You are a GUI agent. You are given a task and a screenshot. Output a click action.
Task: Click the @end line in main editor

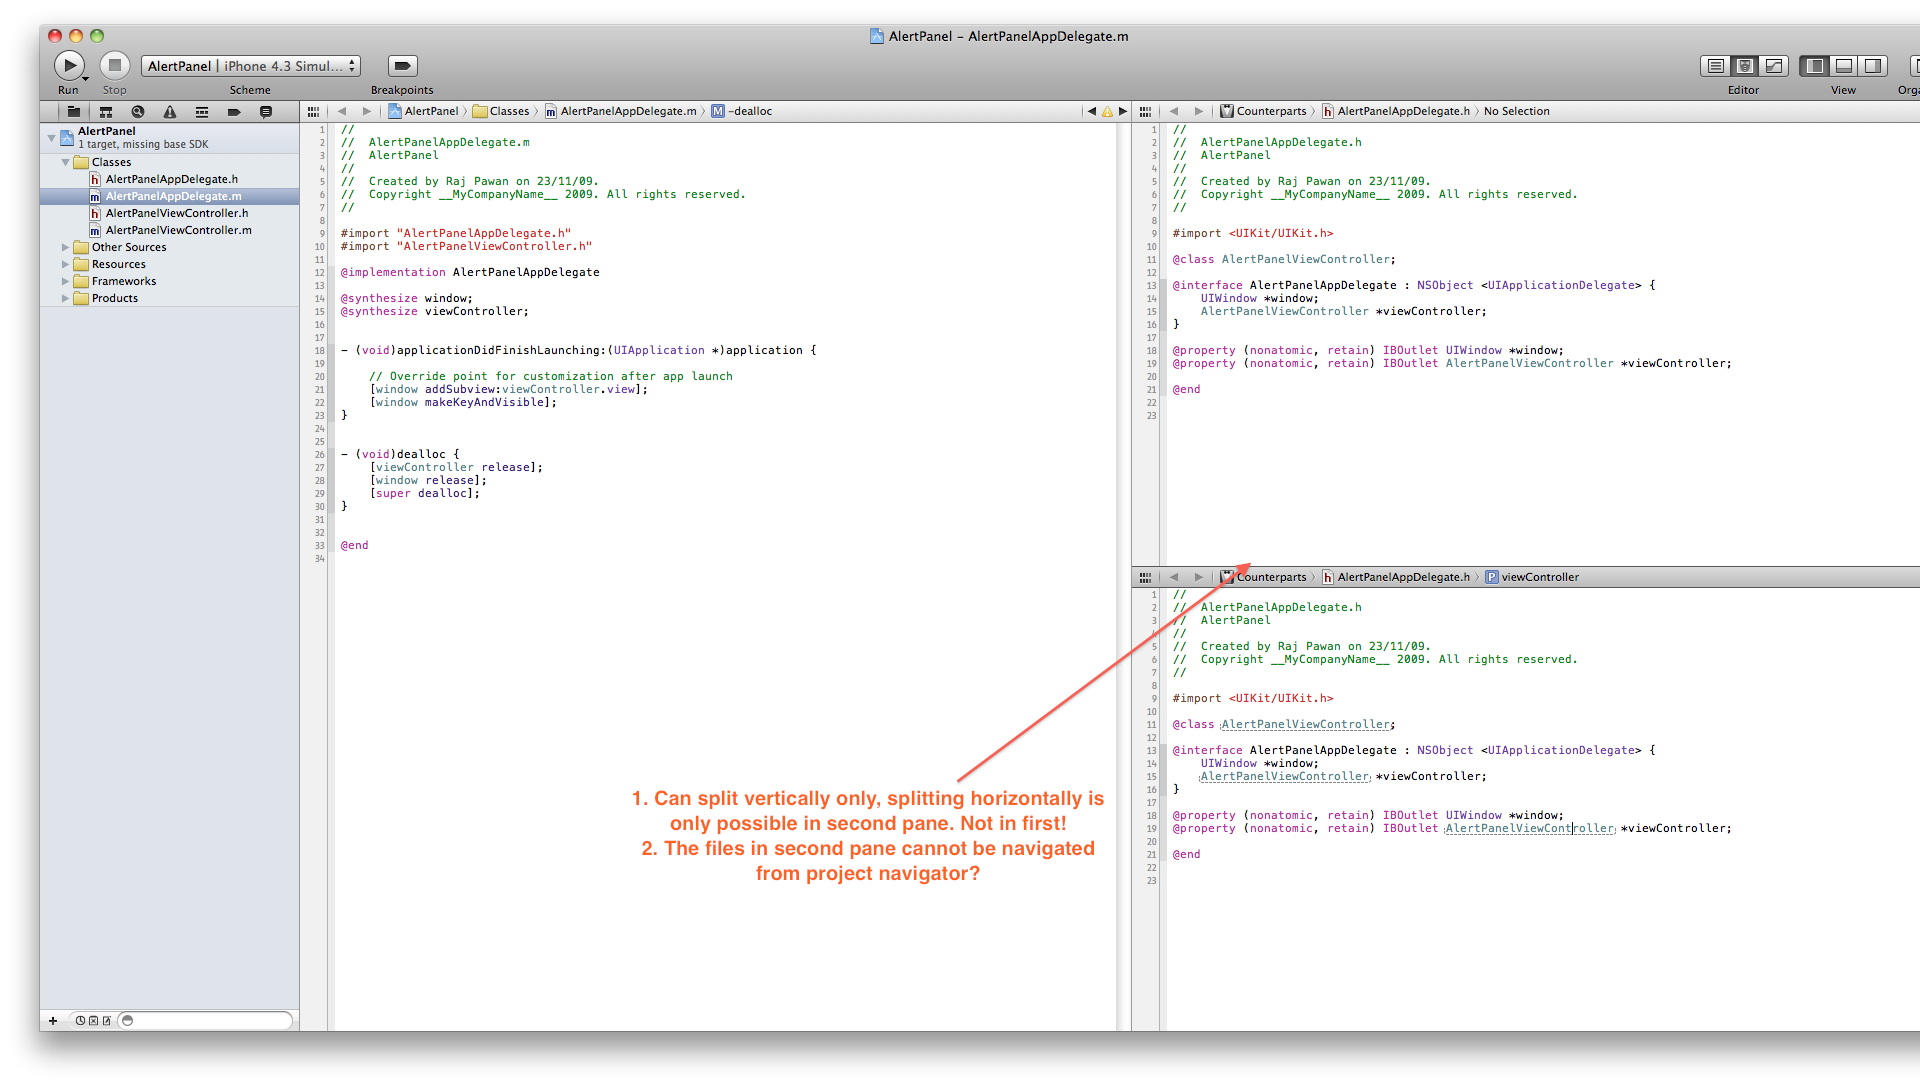[354, 545]
